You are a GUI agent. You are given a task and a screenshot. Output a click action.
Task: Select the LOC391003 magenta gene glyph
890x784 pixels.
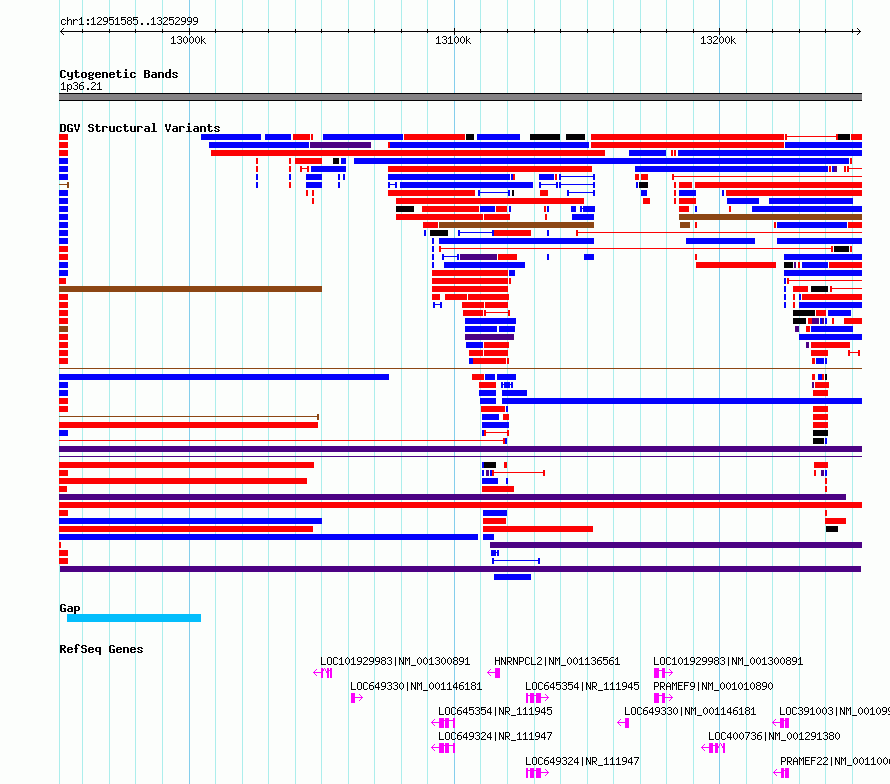(x=781, y=723)
